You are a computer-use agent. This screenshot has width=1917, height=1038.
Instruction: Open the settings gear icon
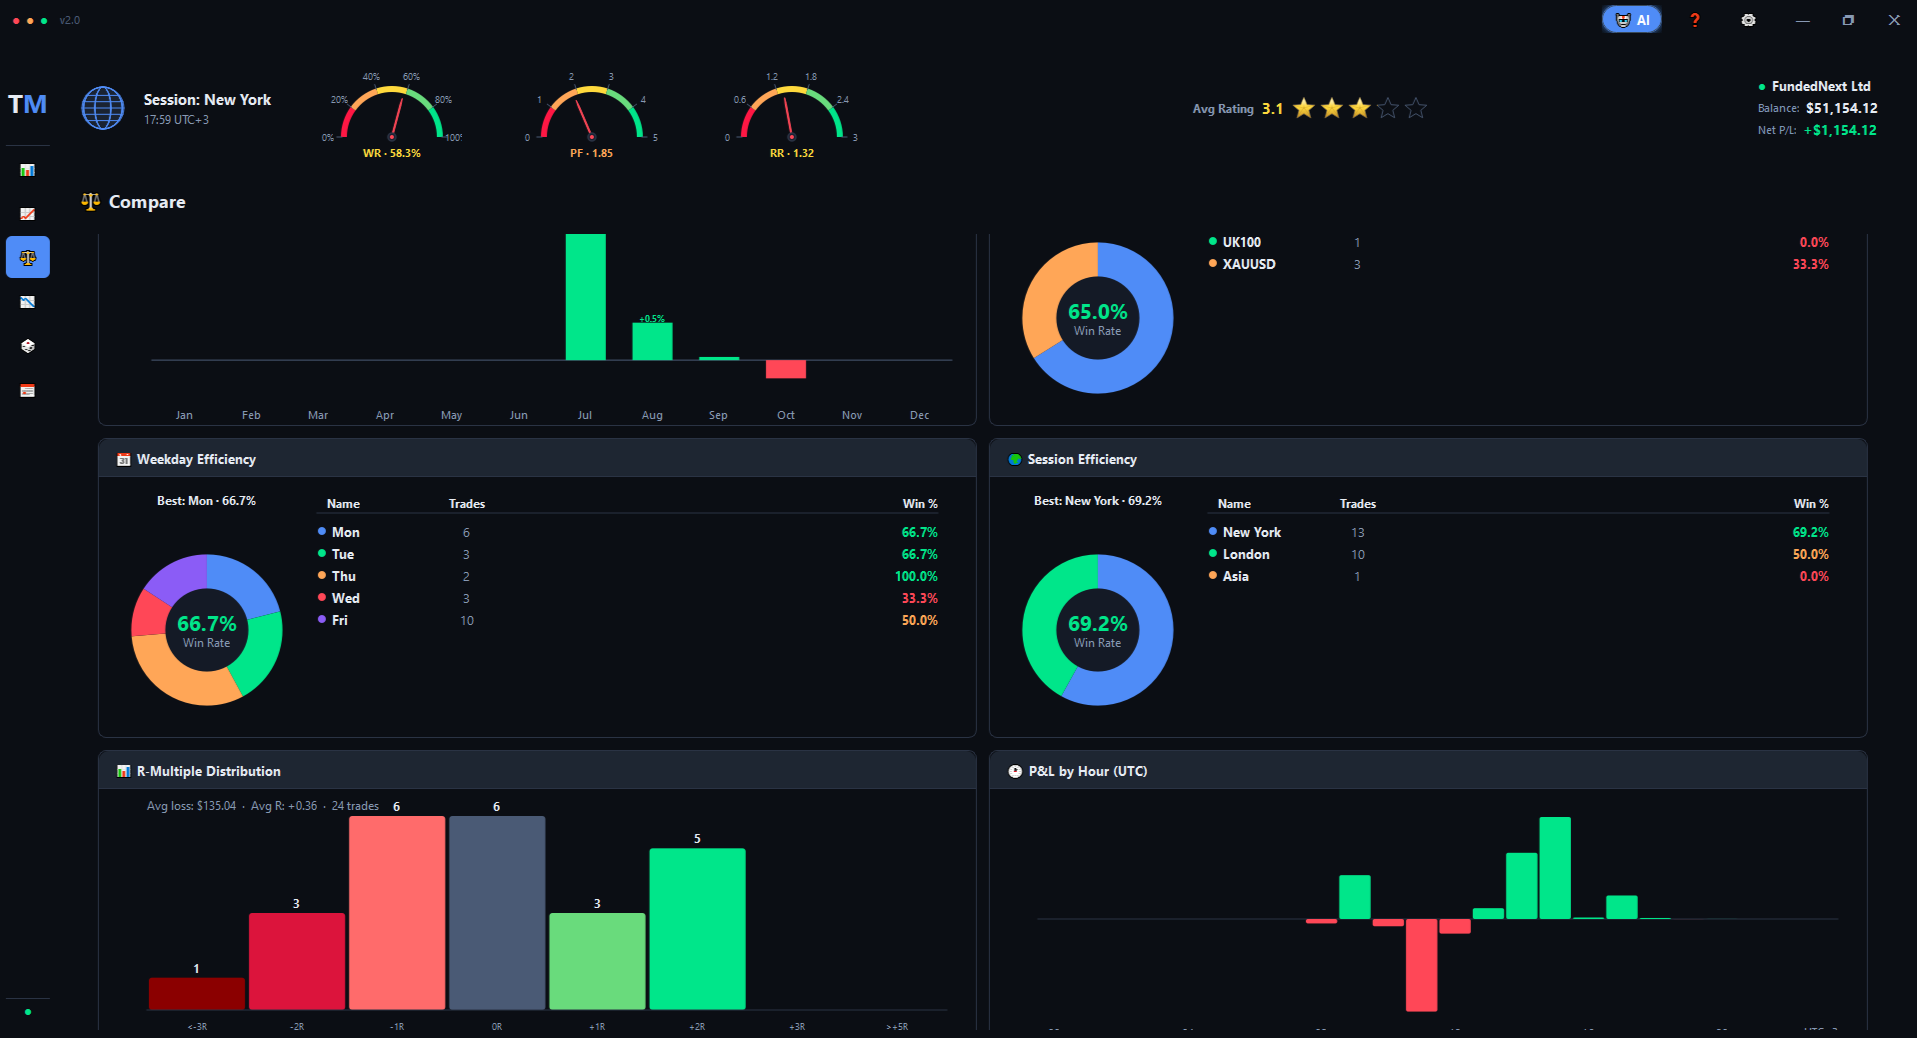(x=1748, y=20)
